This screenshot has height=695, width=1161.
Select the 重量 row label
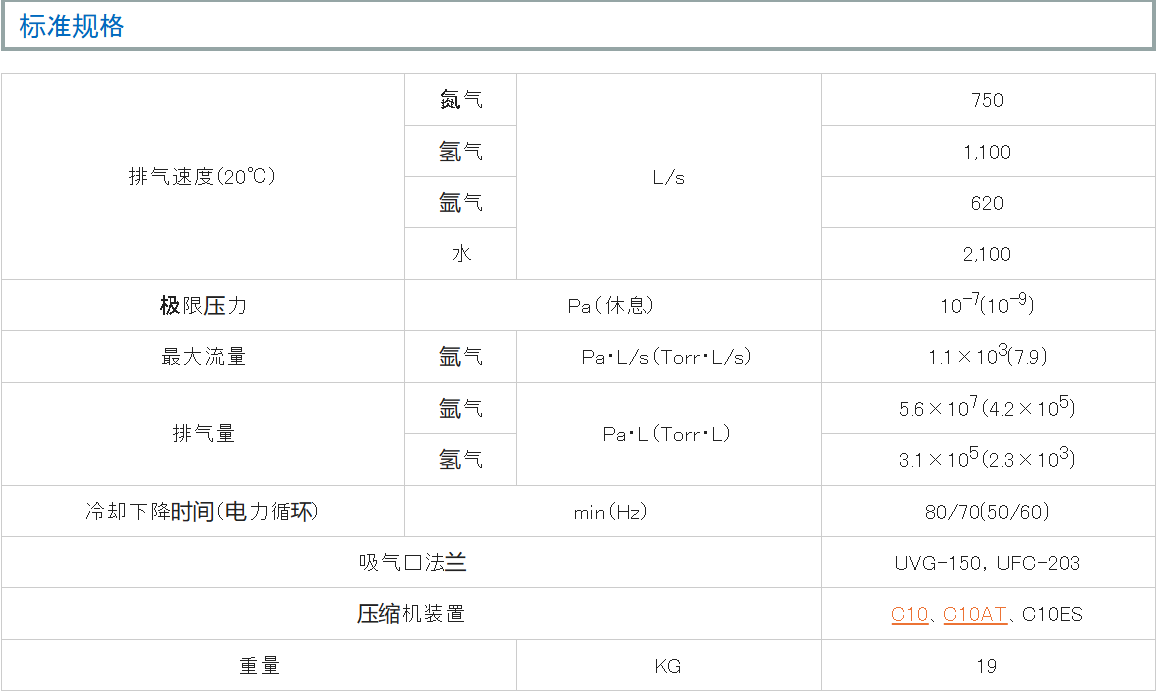[259, 665]
